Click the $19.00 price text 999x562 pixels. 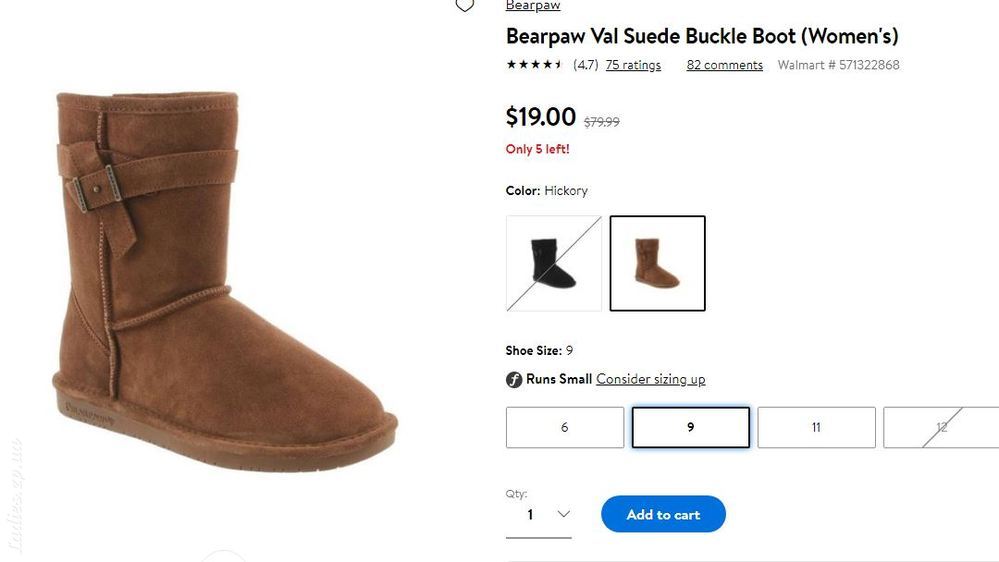pos(540,117)
